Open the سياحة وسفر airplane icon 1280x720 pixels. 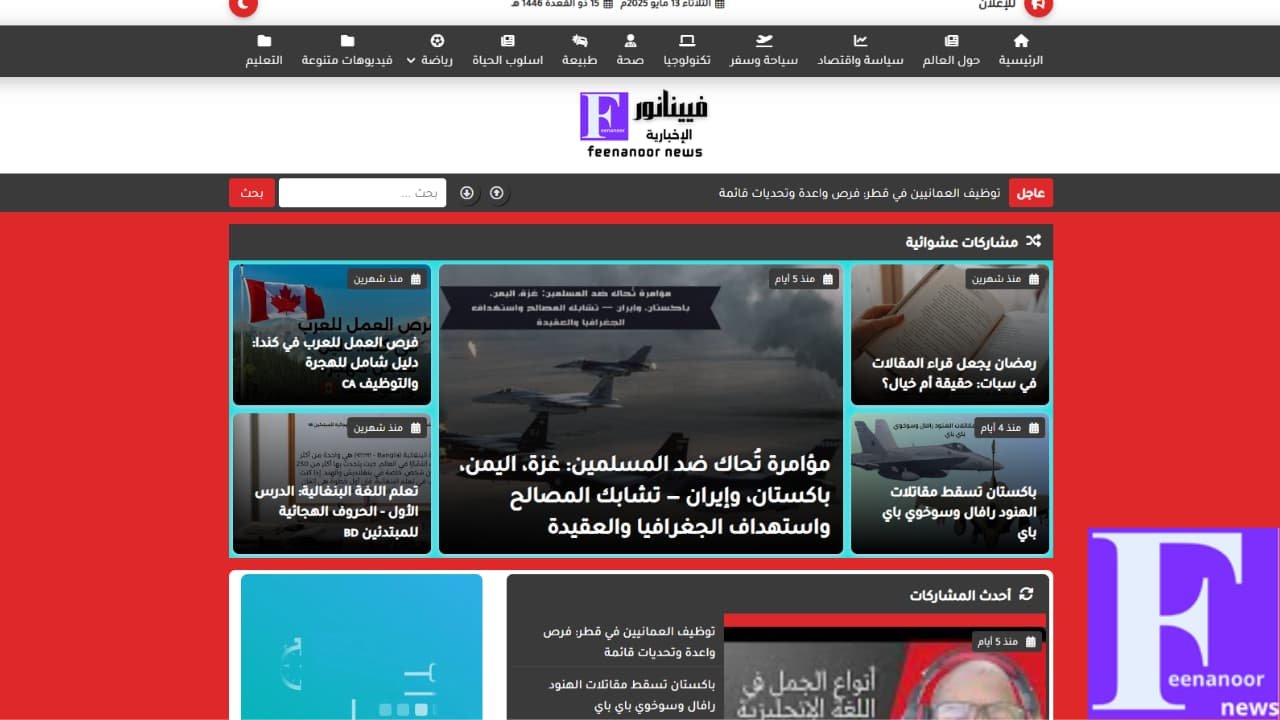tap(764, 41)
